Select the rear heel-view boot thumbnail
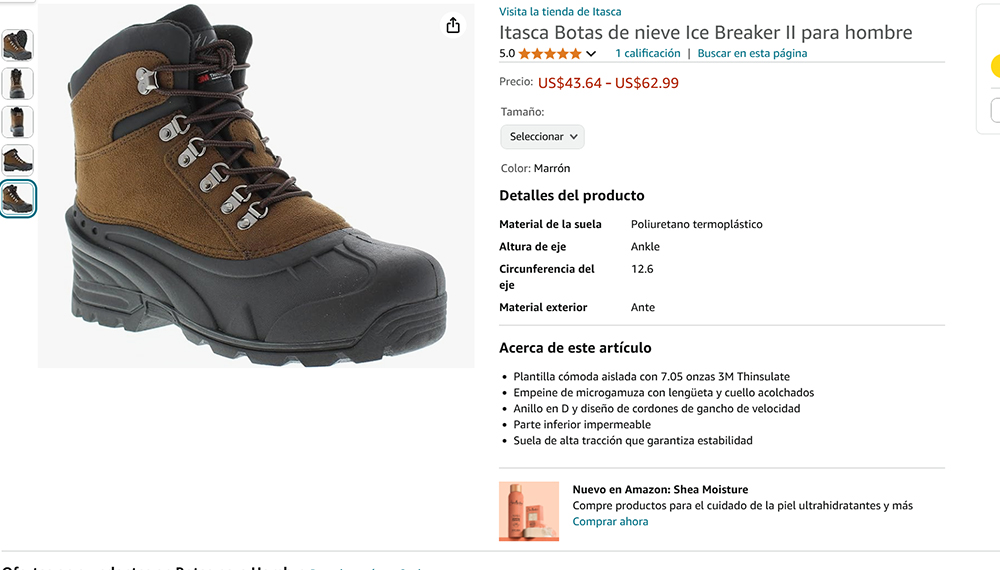The height and width of the screenshot is (570, 1000). (x=17, y=122)
